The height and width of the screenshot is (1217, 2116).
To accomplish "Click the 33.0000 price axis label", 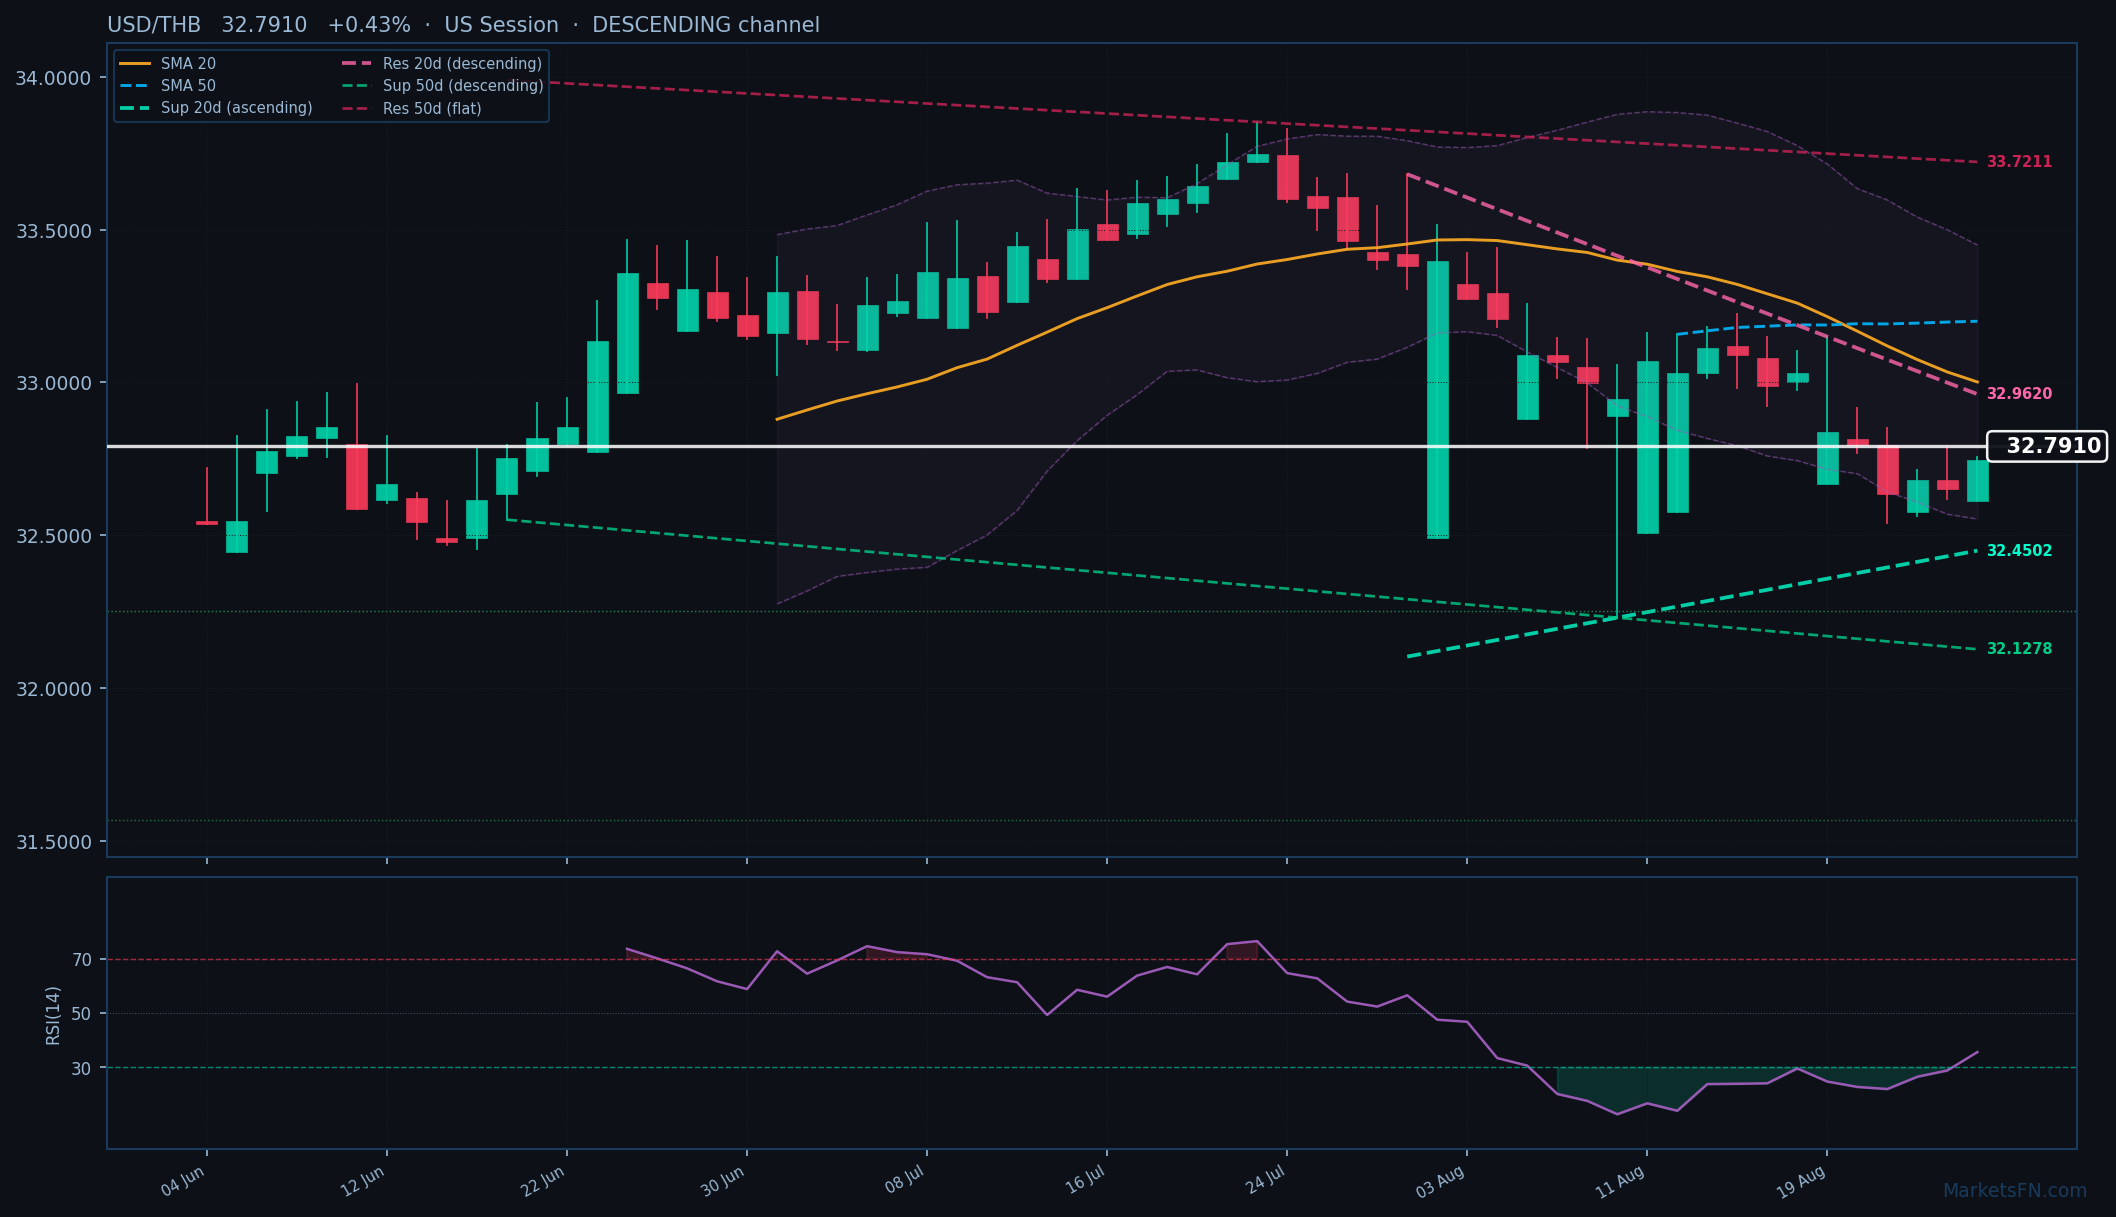I will 53,384.
